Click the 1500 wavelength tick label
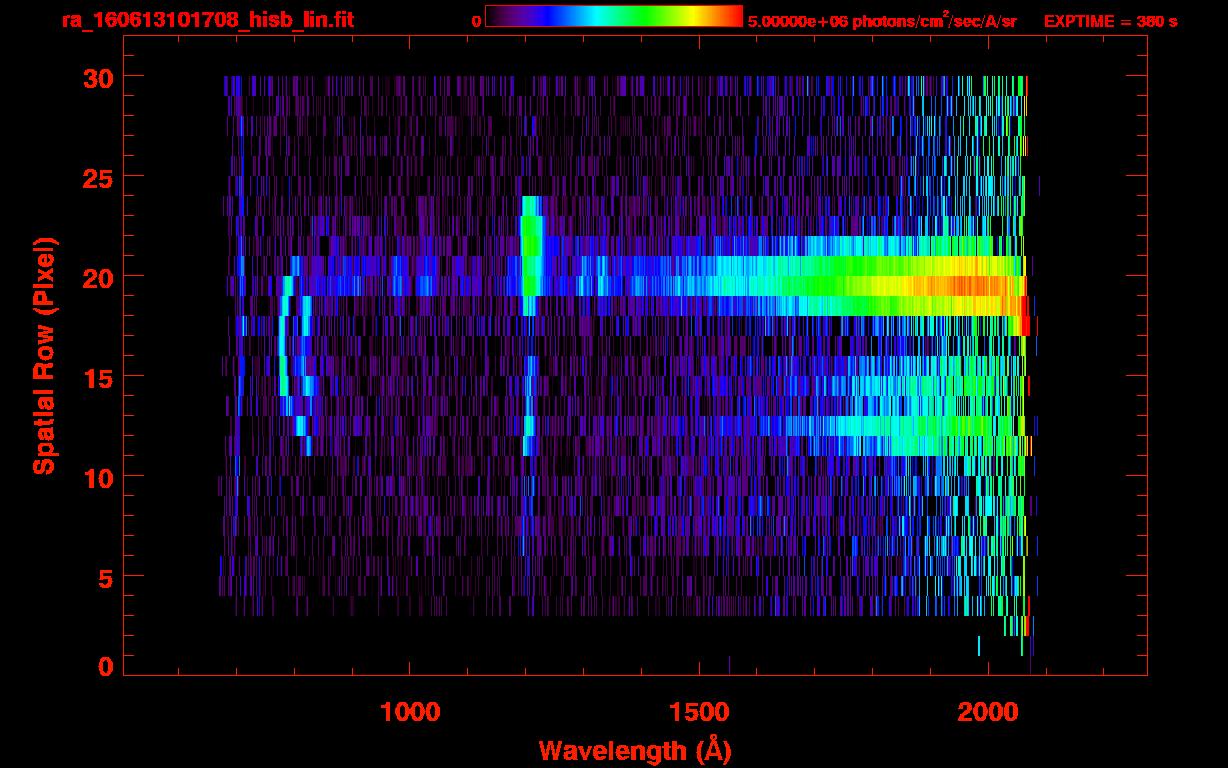The height and width of the screenshot is (768, 1228). point(699,712)
